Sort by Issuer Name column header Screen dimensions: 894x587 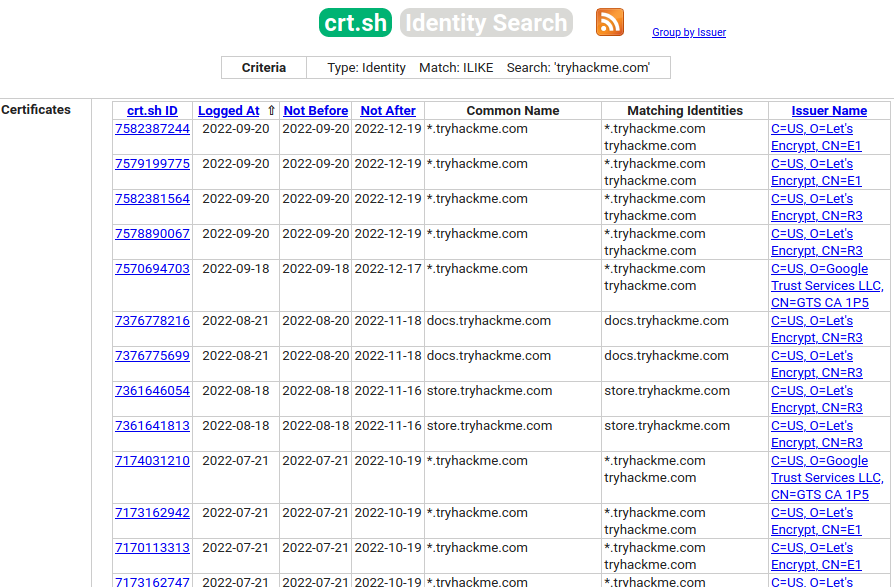[829, 111]
